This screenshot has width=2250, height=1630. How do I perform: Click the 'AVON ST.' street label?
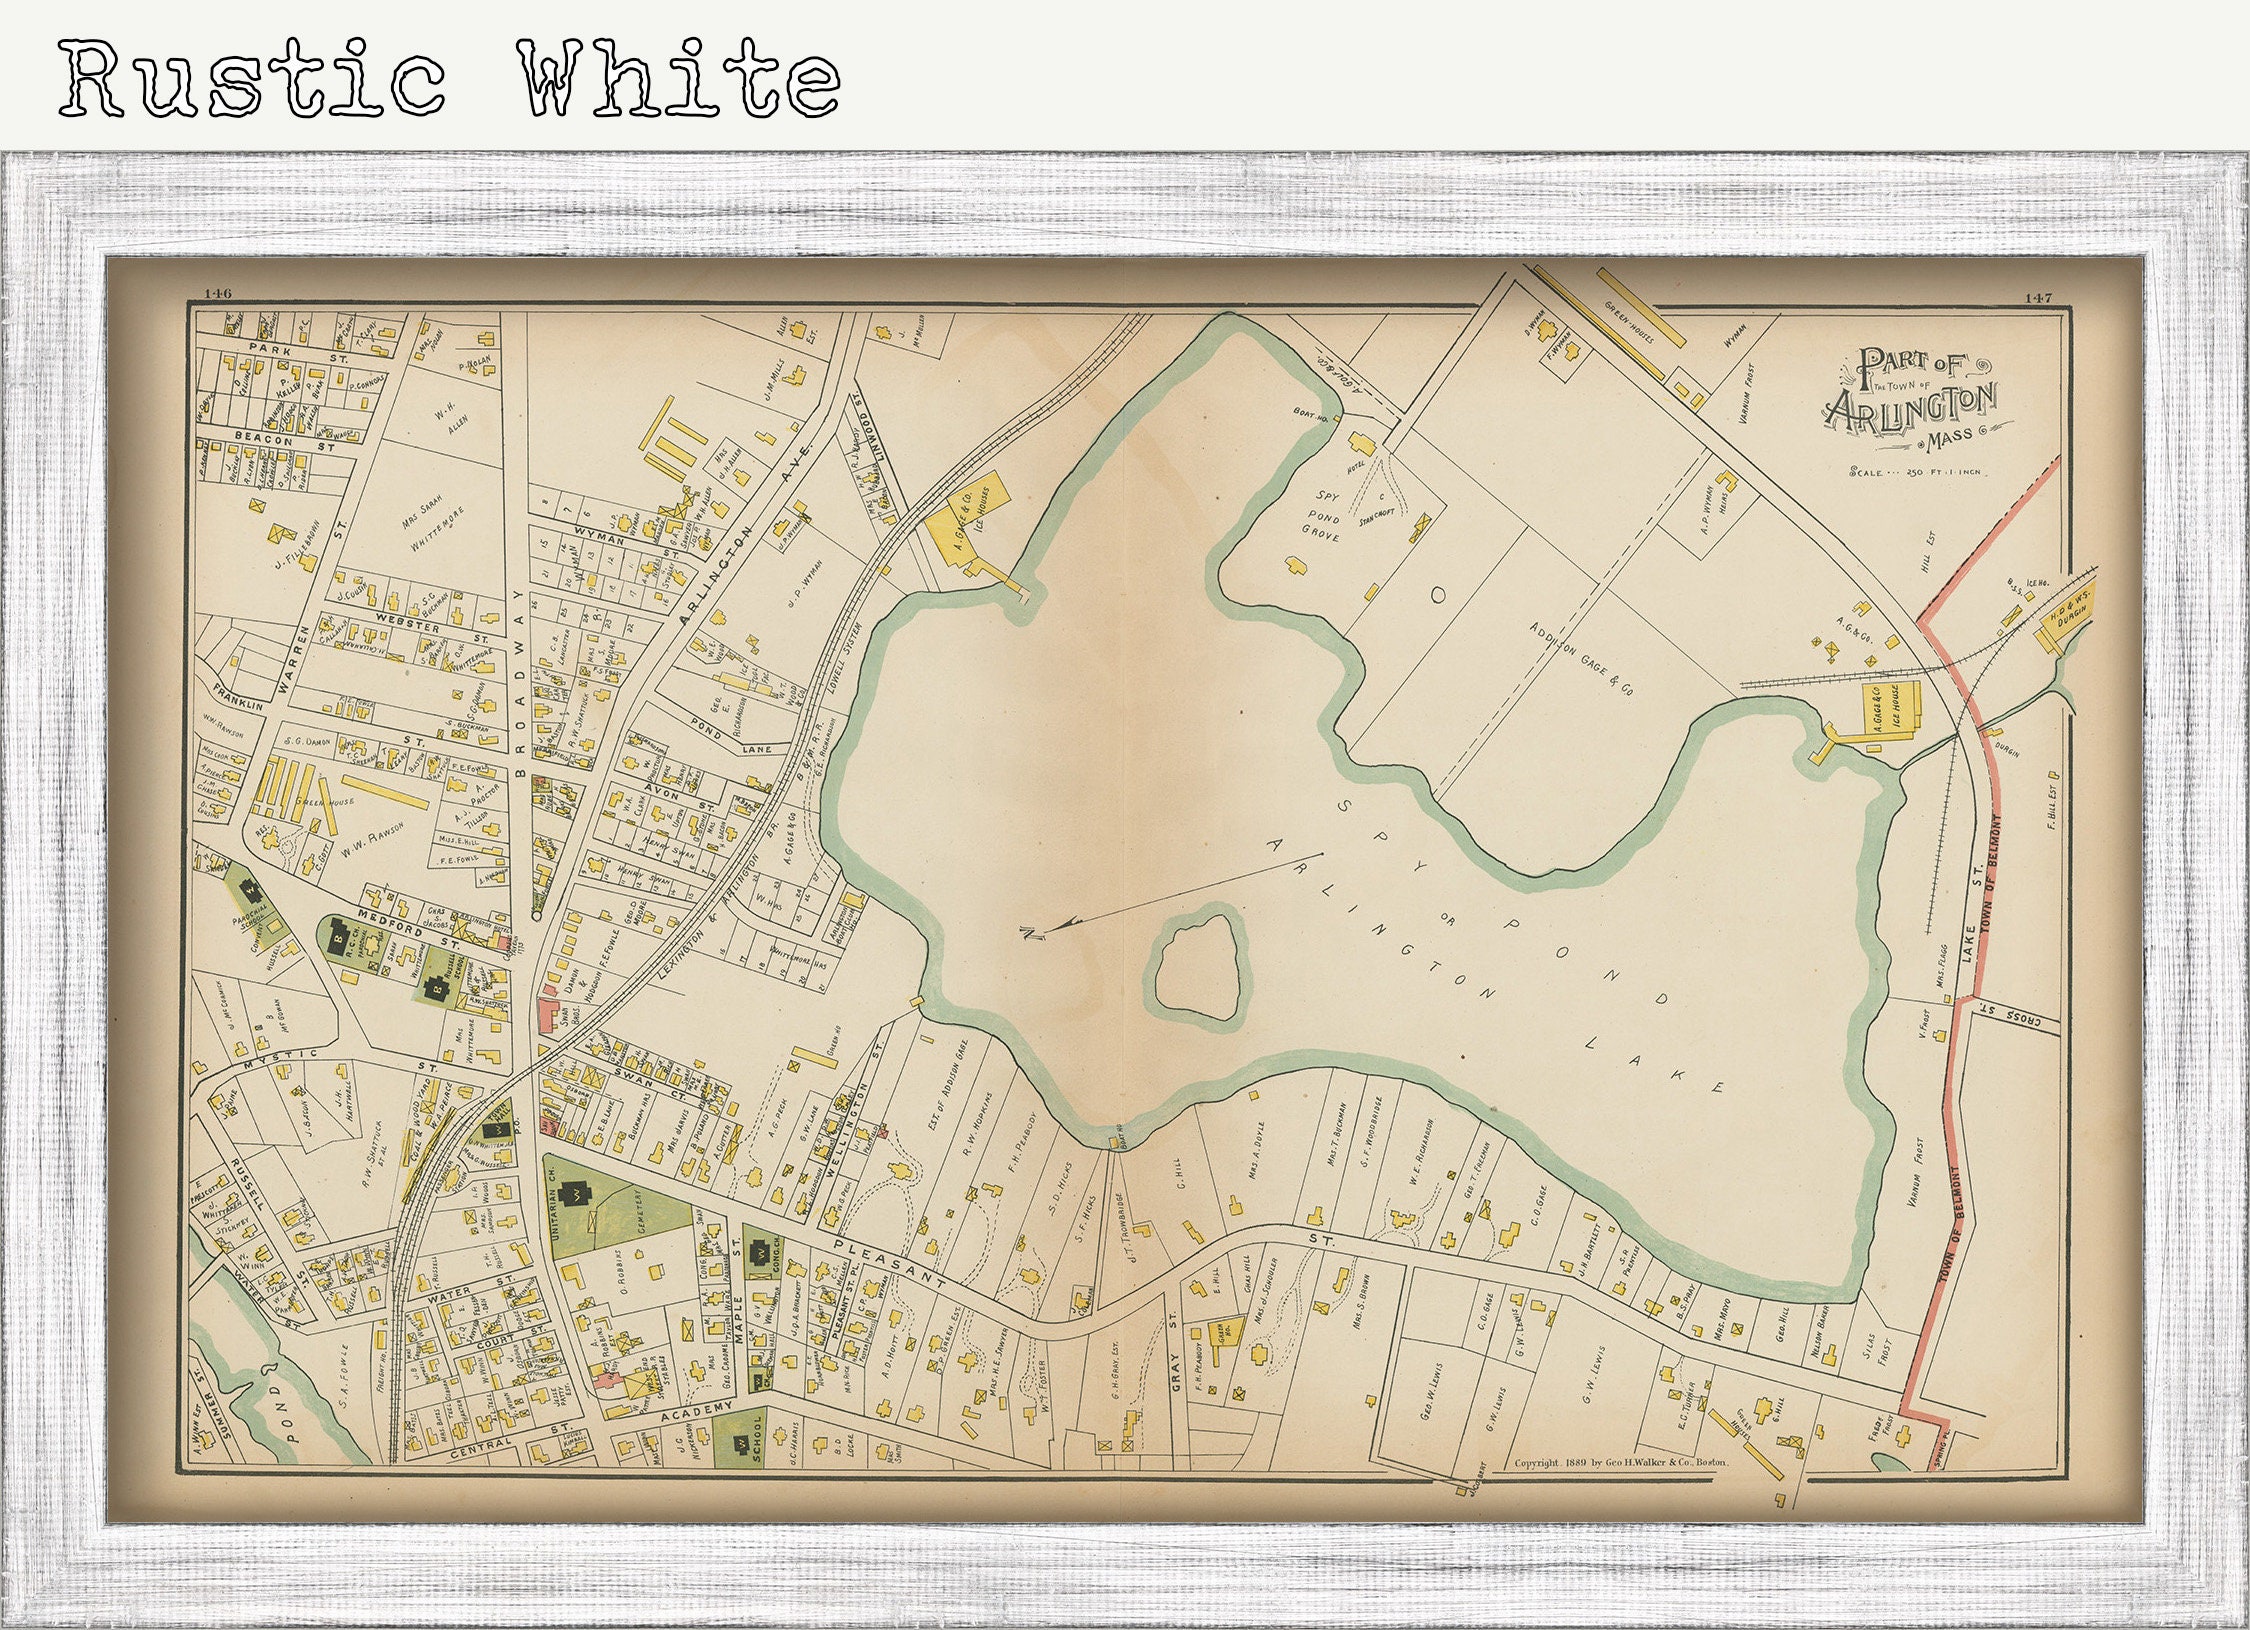[x=681, y=798]
